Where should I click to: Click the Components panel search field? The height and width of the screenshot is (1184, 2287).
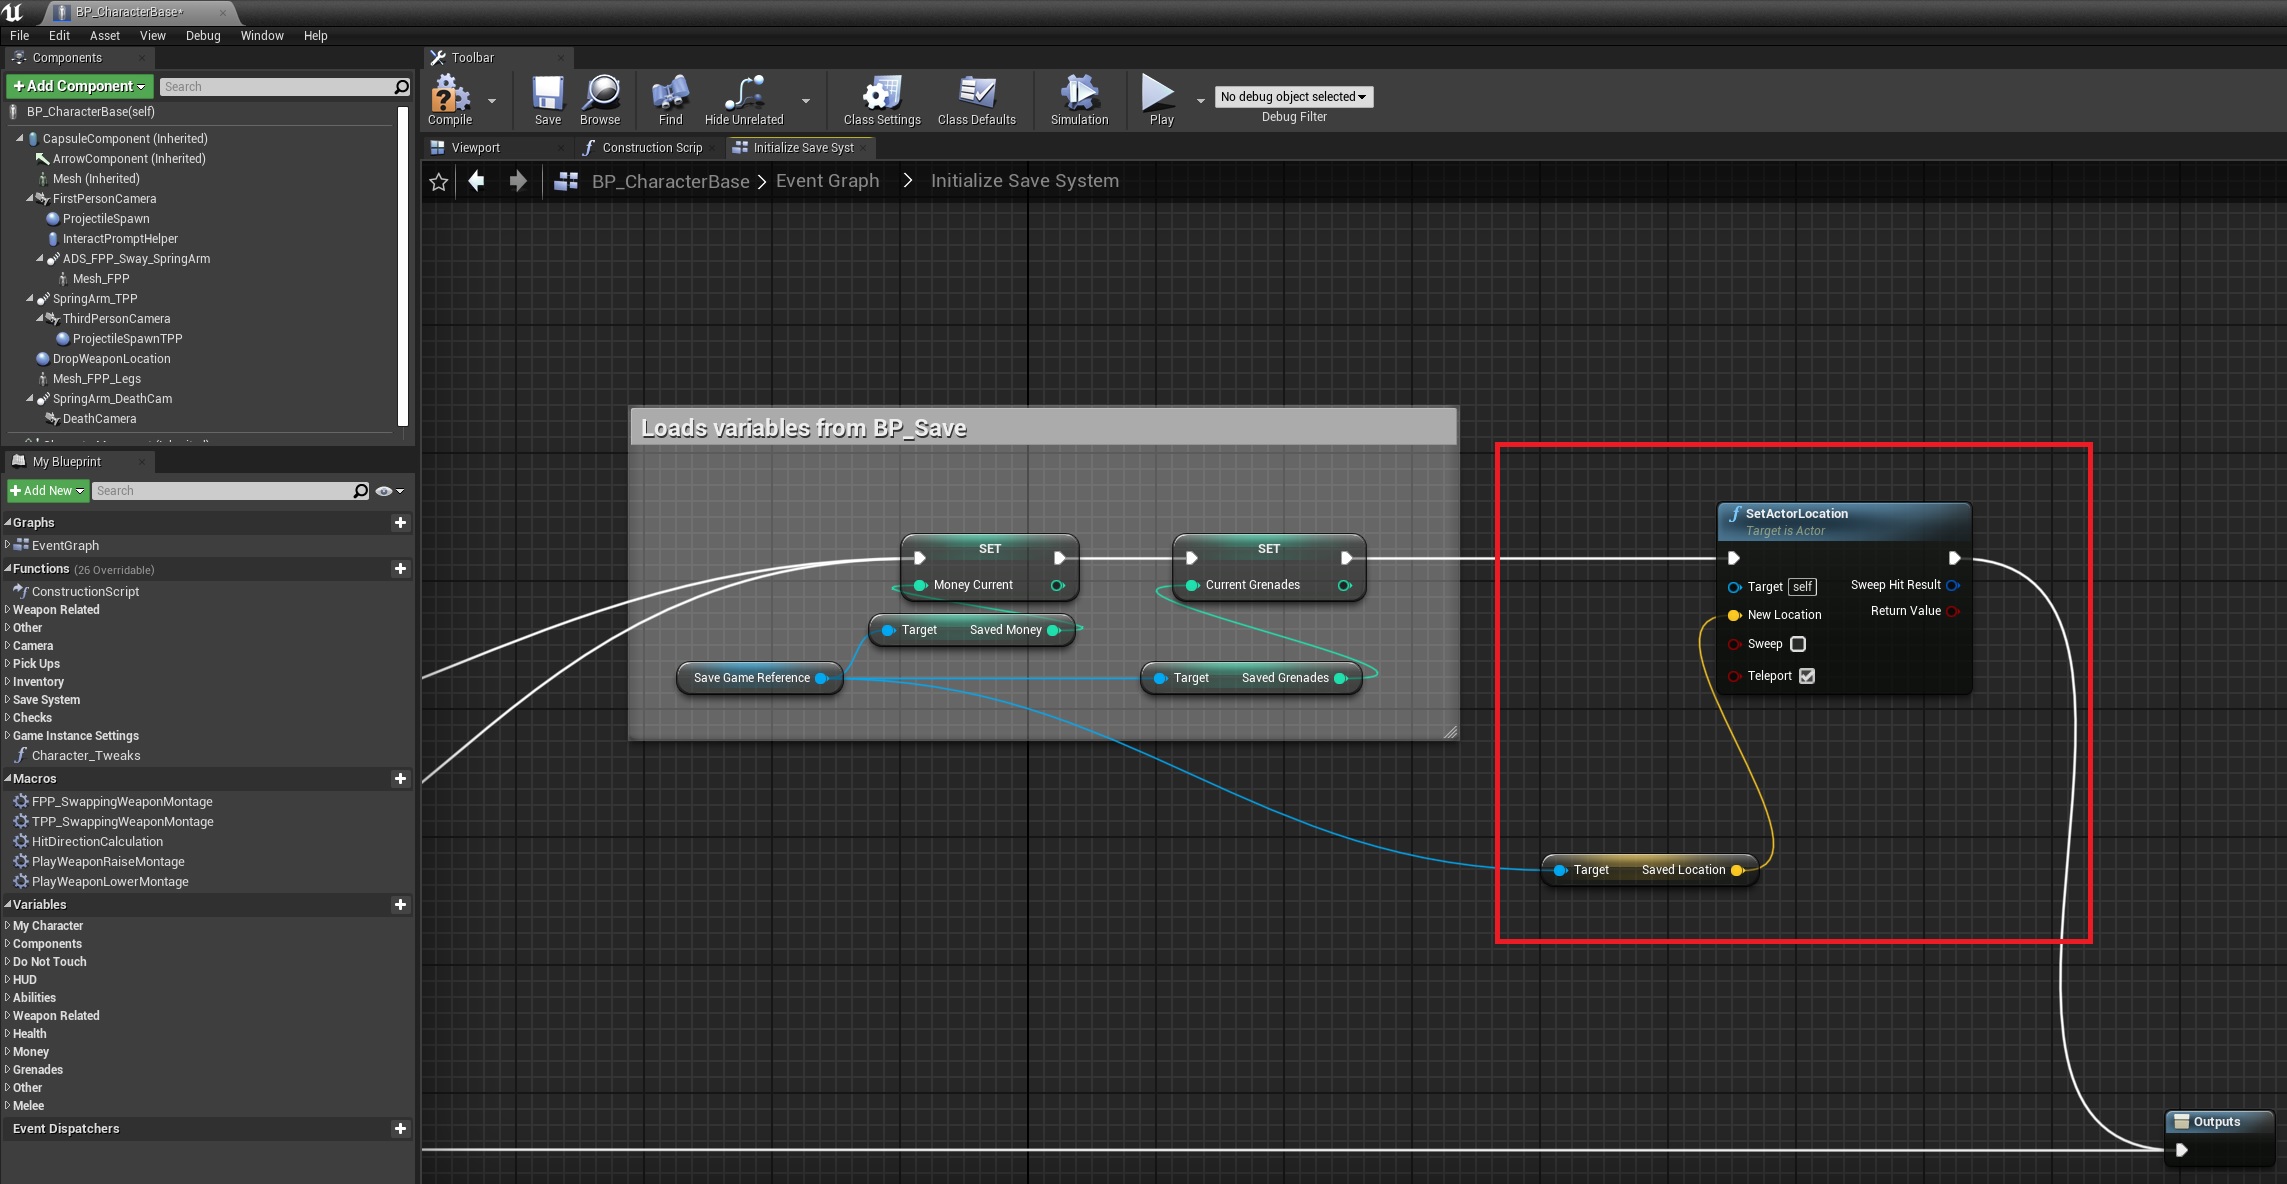pyautogui.click(x=277, y=87)
